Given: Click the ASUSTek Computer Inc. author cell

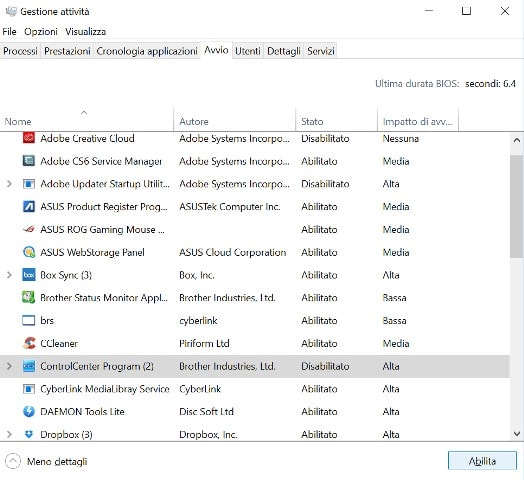Looking at the screenshot, I should click(x=230, y=207).
